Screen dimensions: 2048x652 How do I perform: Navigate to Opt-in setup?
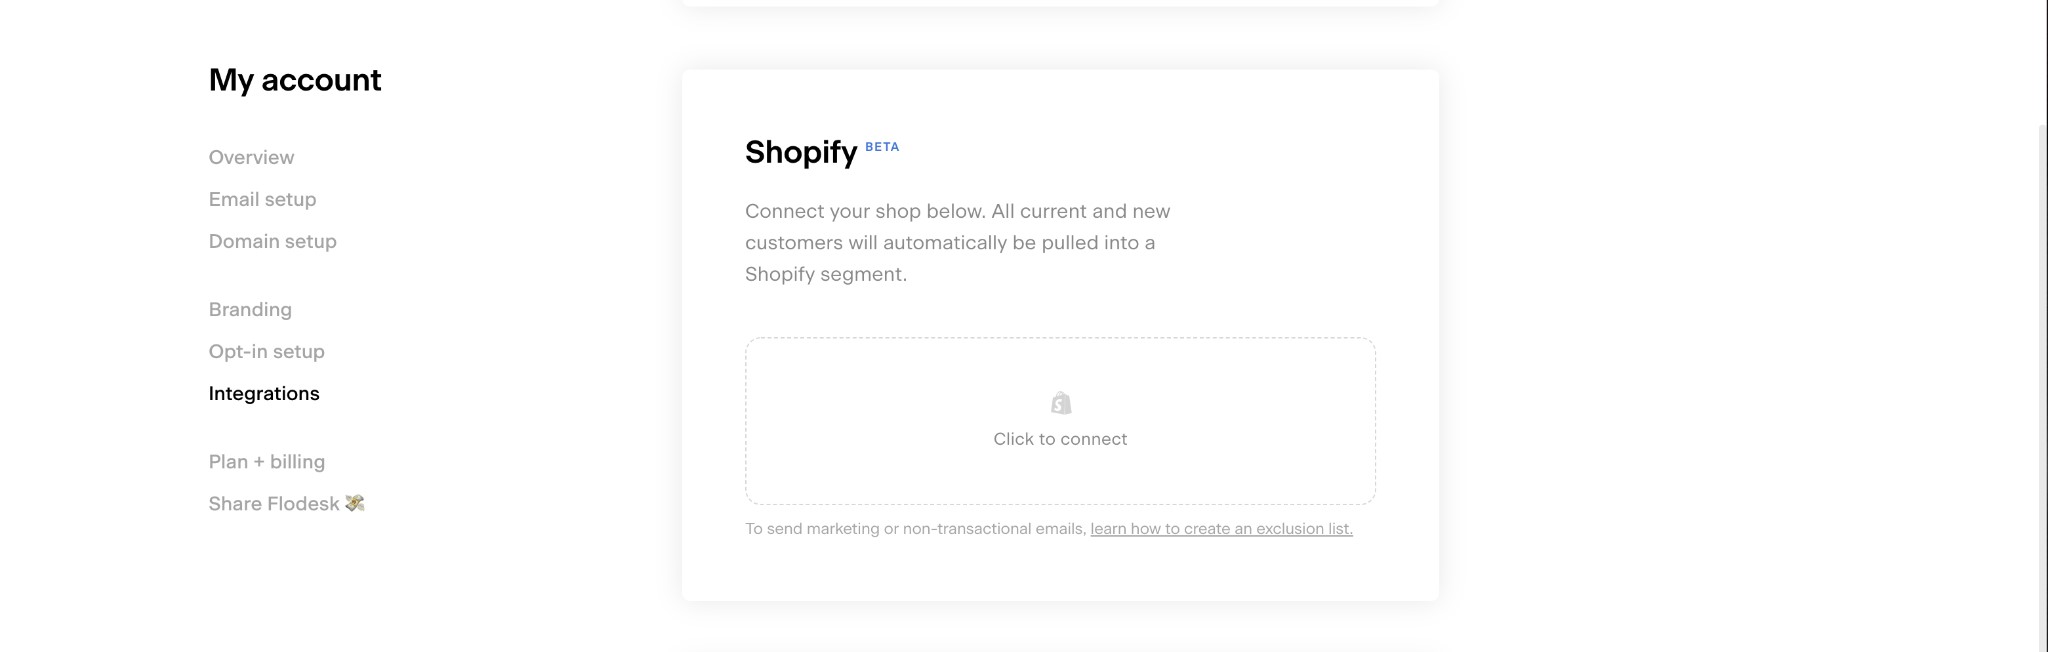tap(266, 351)
